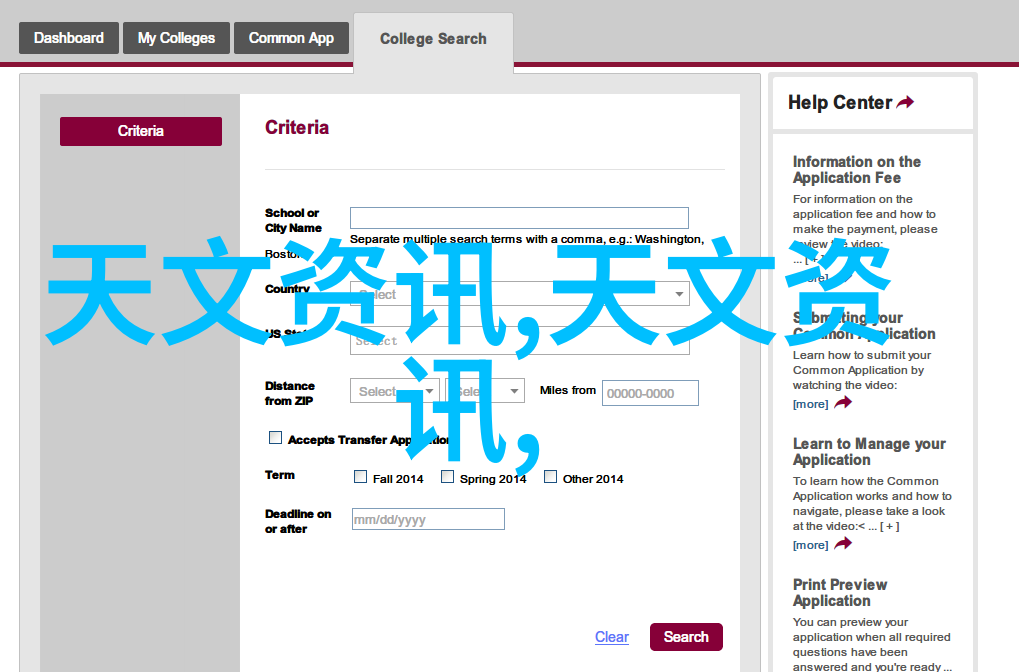
Task: Expand the US State dropdown
Action: [x=519, y=341]
